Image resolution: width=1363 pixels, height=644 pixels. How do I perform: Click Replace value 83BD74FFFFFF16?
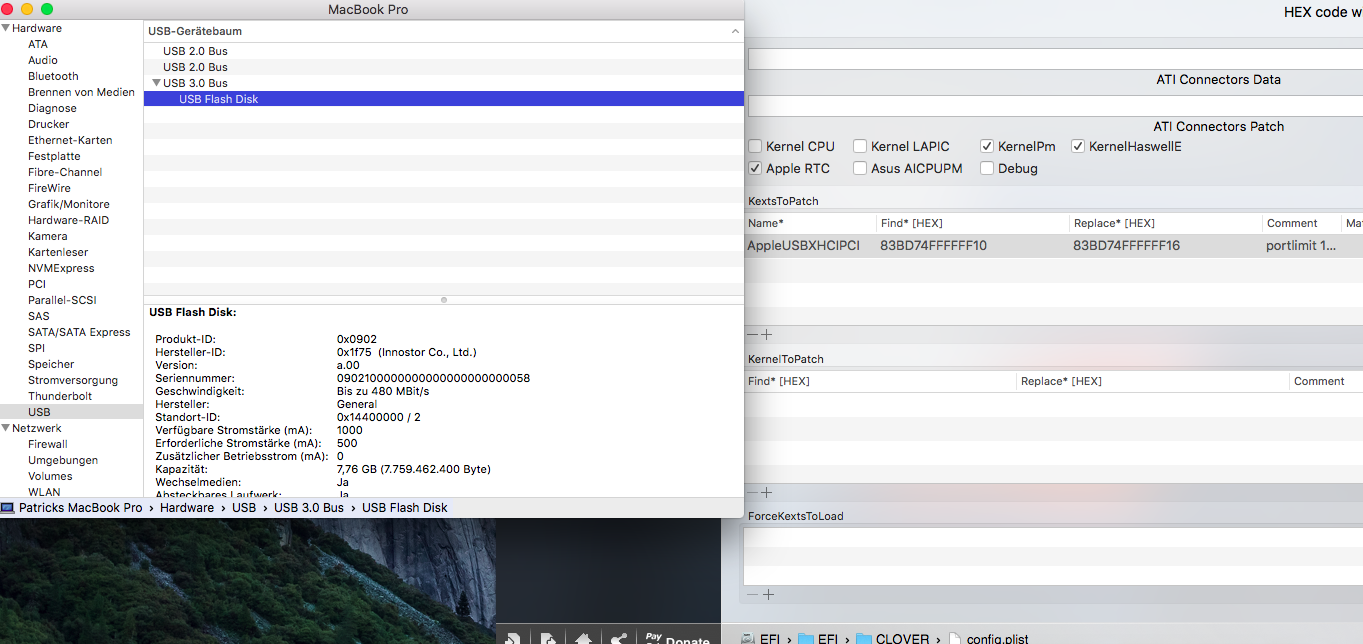point(1127,246)
